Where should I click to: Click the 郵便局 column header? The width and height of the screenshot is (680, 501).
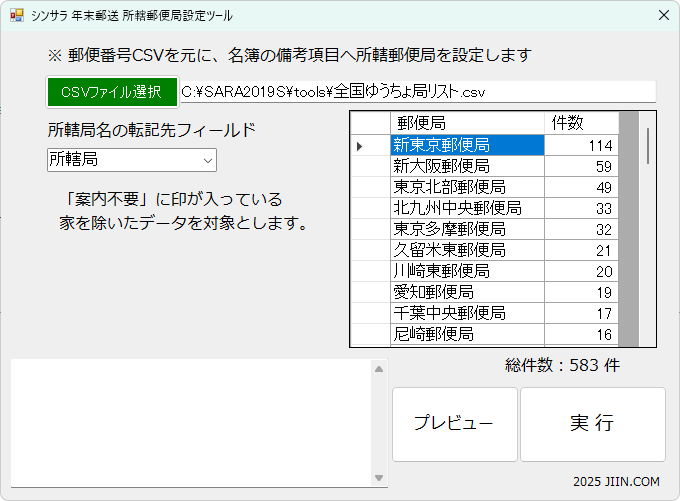467,122
